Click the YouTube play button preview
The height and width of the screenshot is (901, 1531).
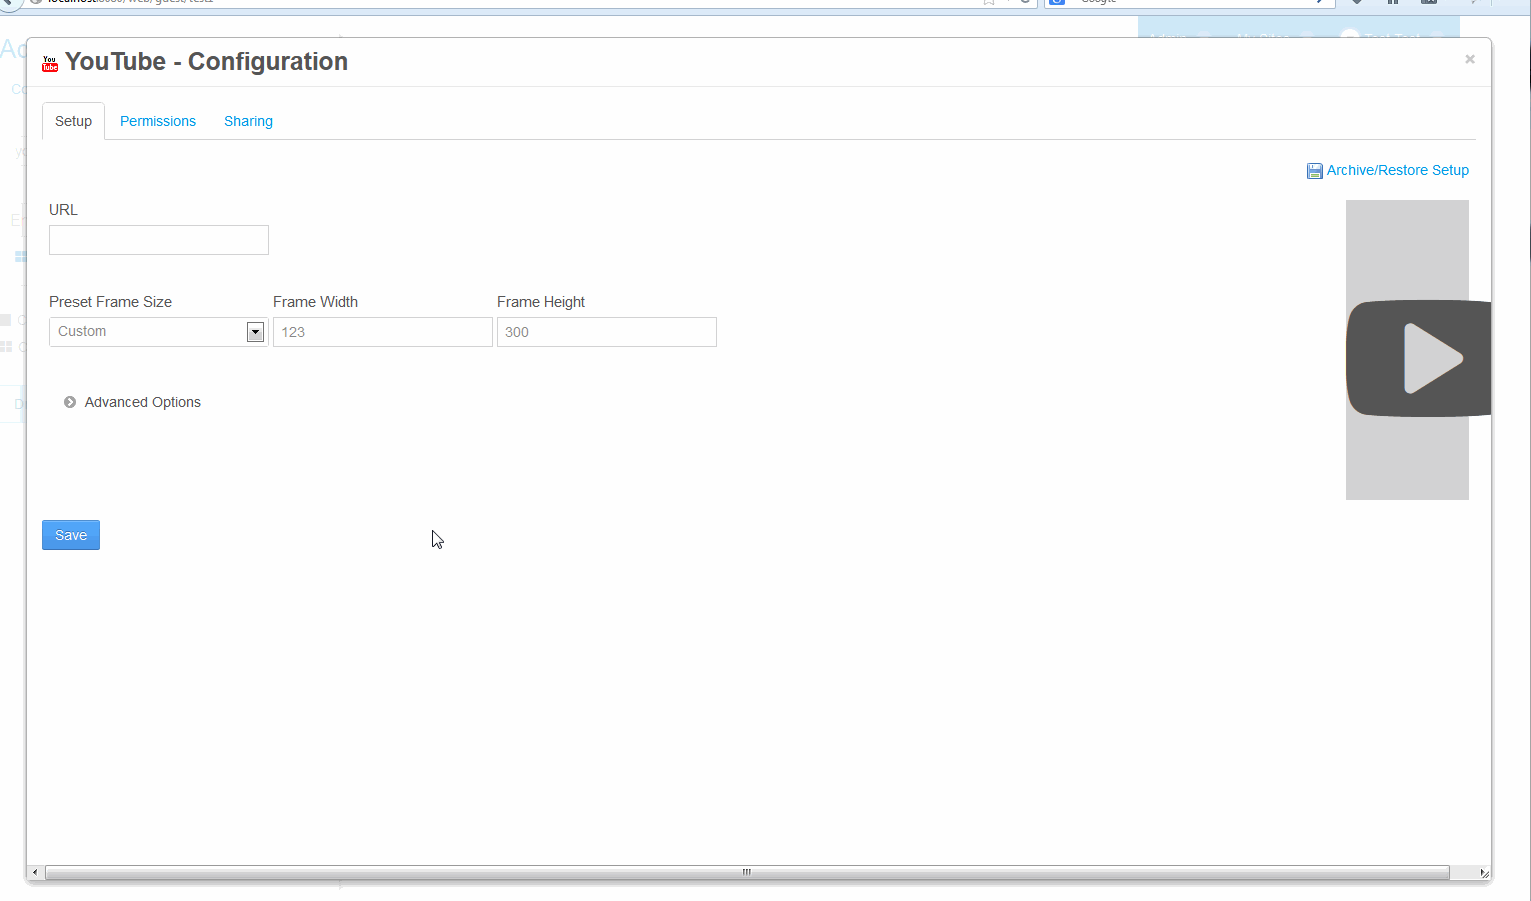point(1418,358)
